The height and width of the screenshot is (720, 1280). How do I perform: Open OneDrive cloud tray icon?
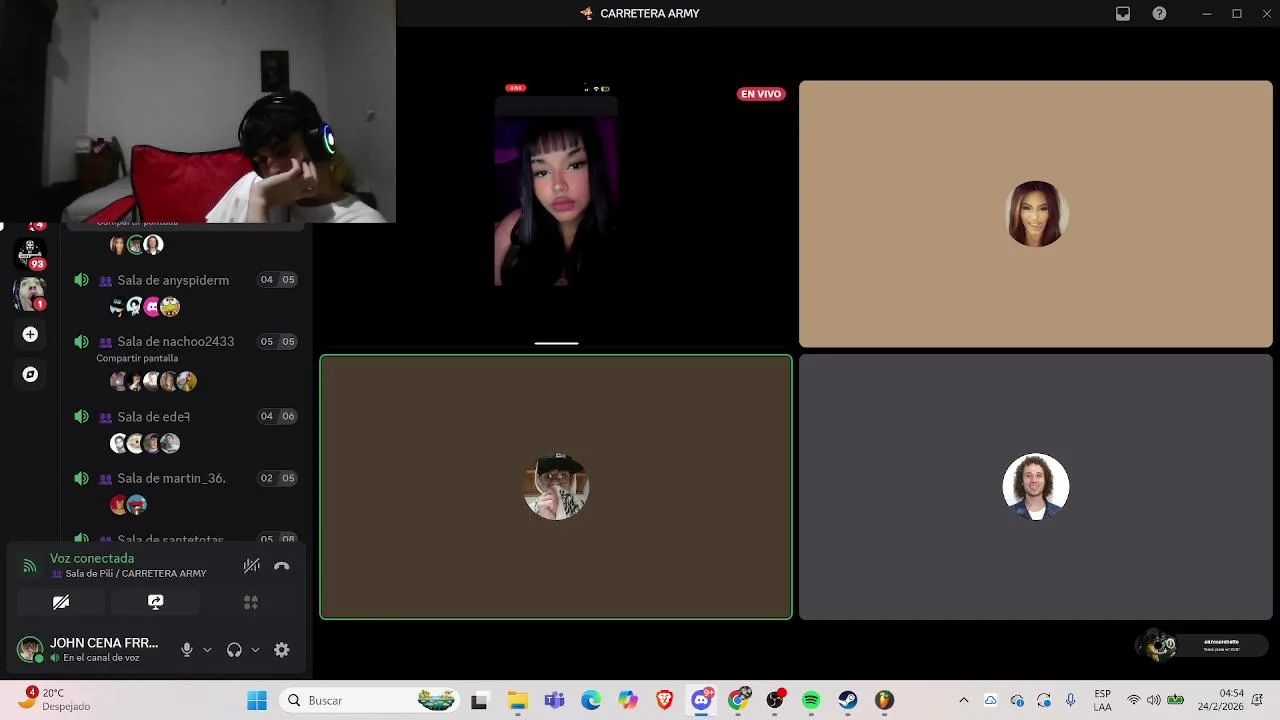(x=990, y=701)
